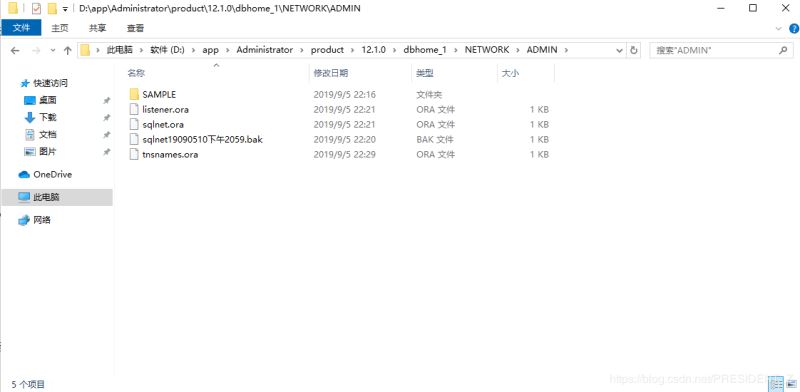The image size is (800, 392).
Task: Click the tnsnames.ora file icon
Action: pyautogui.click(x=134, y=154)
